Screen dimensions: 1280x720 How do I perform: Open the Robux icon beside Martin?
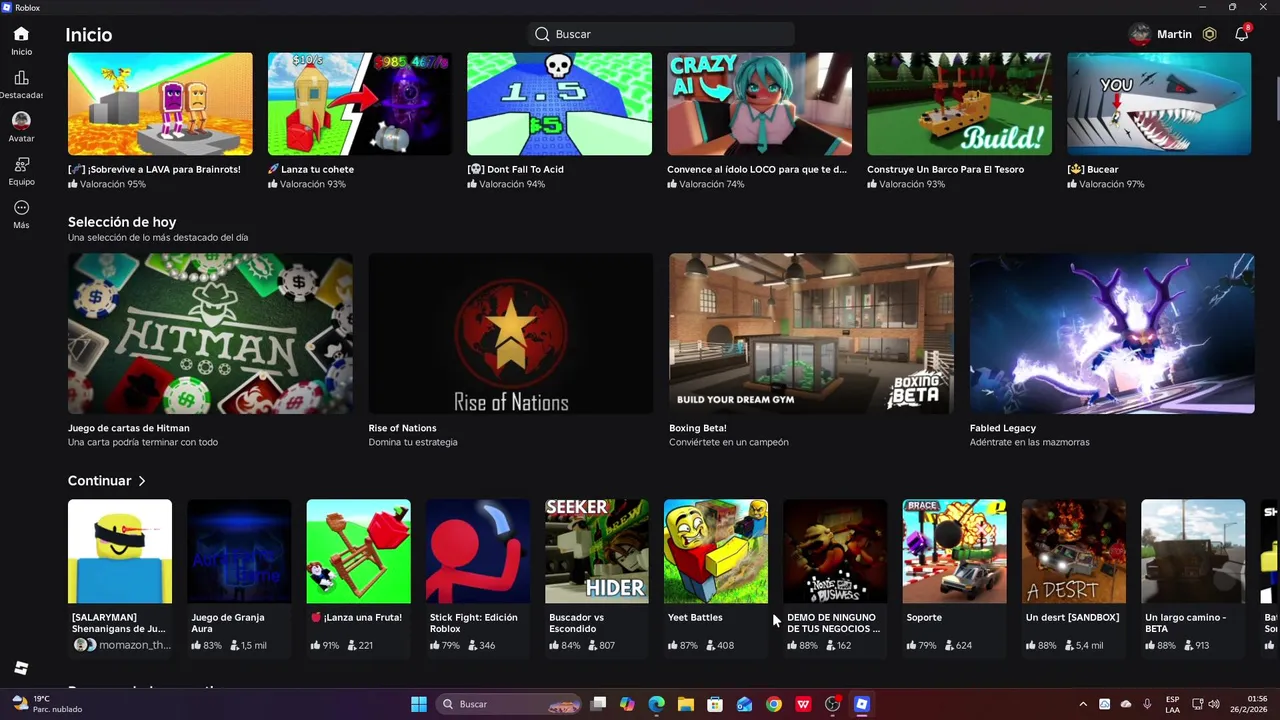click(1209, 34)
